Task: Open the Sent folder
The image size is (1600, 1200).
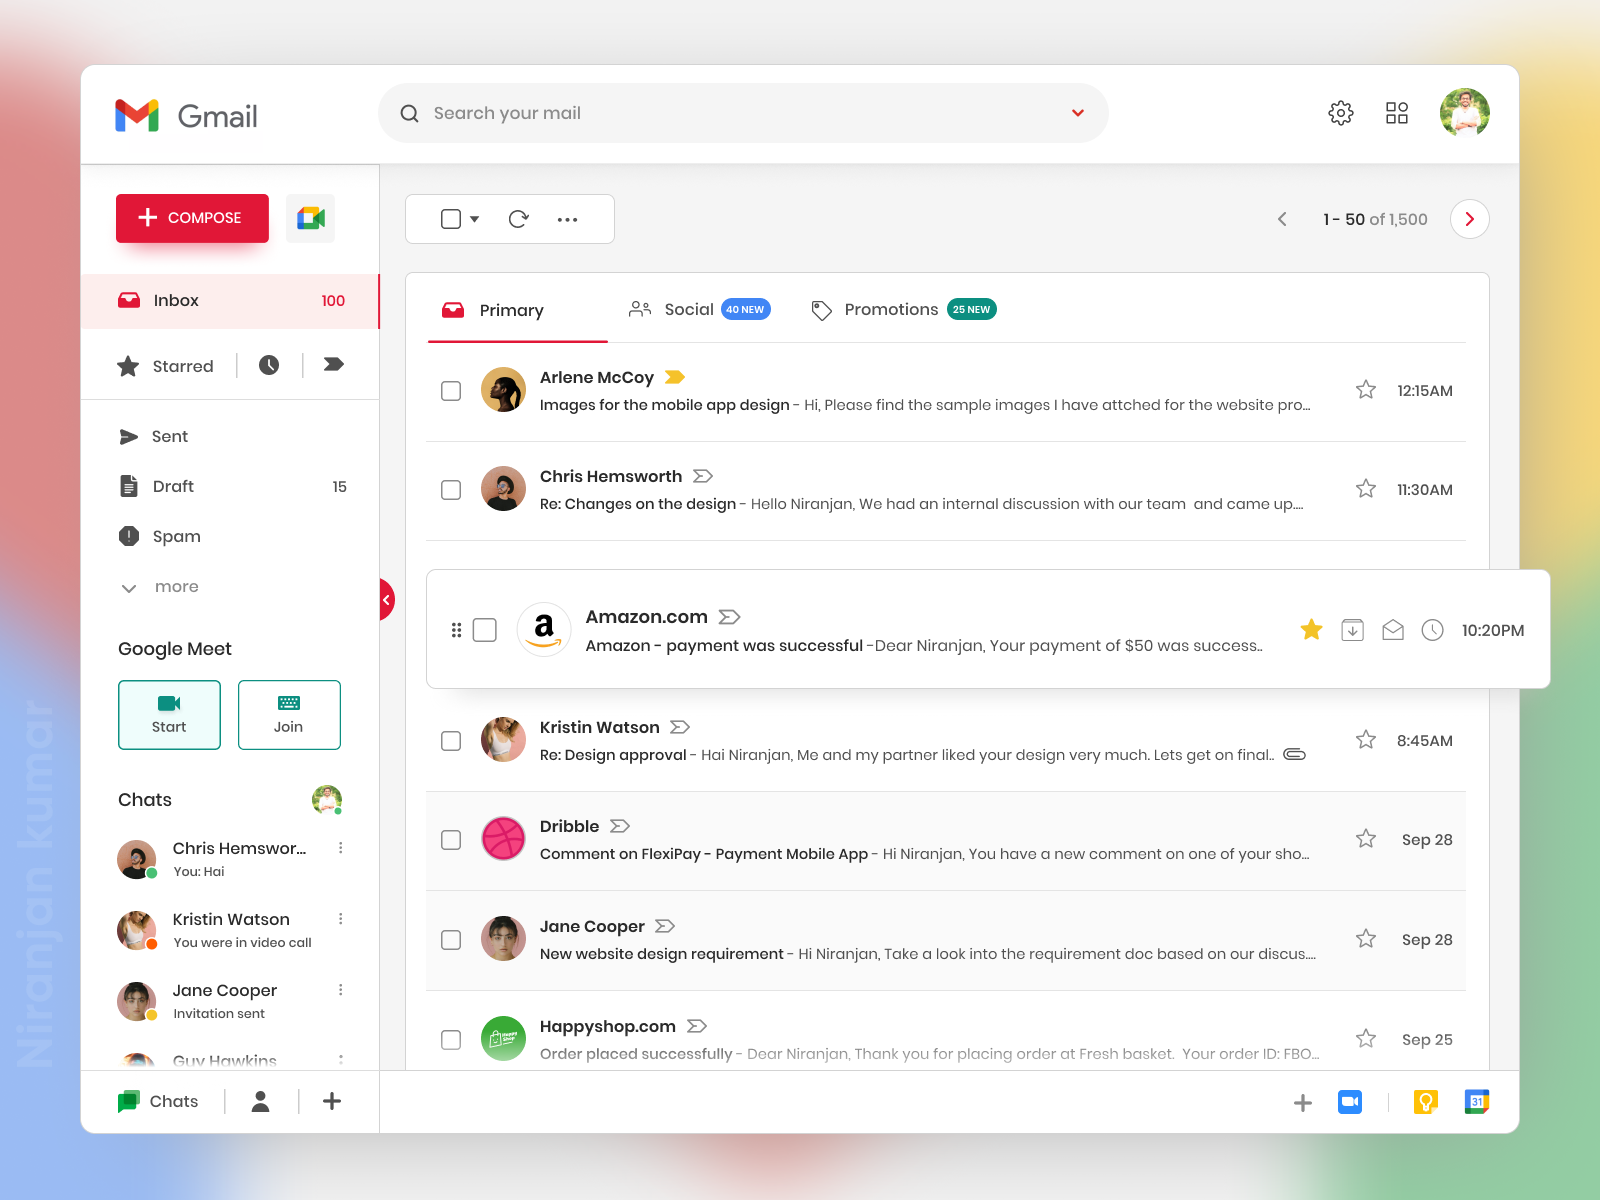Action: (x=153, y=436)
